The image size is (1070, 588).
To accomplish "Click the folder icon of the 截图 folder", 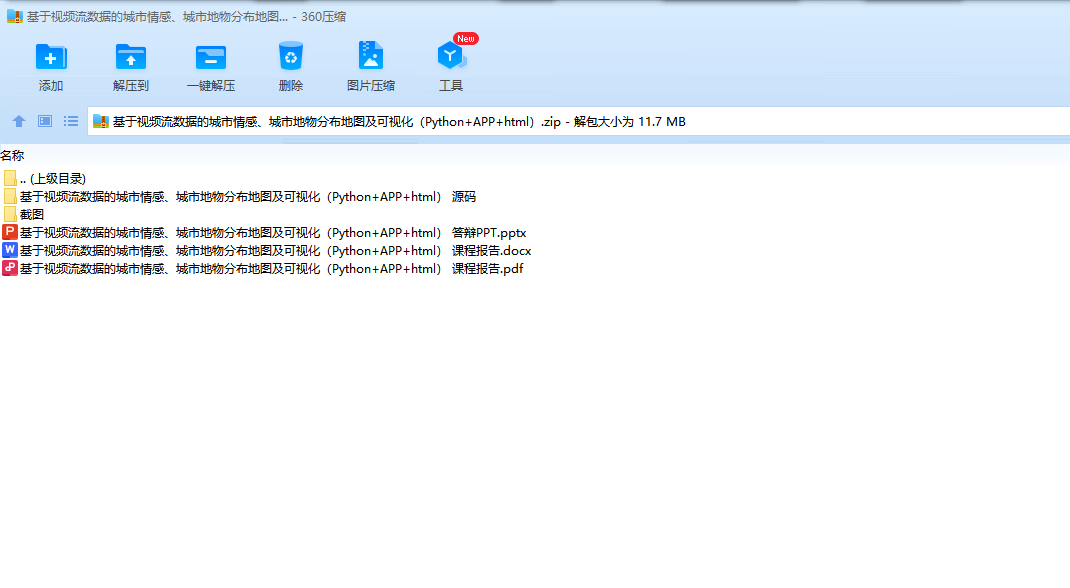I will 10,214.
